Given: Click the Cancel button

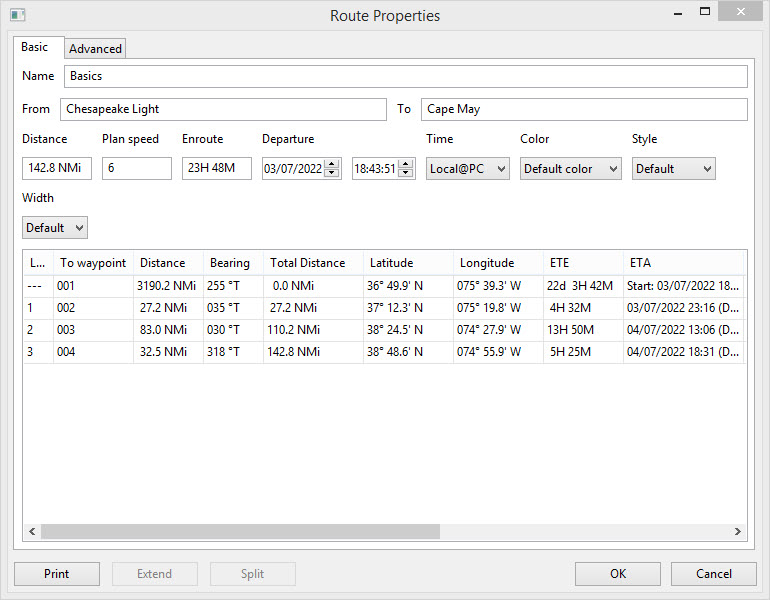Looking at the screenshot, I should [x=713, y=574].
